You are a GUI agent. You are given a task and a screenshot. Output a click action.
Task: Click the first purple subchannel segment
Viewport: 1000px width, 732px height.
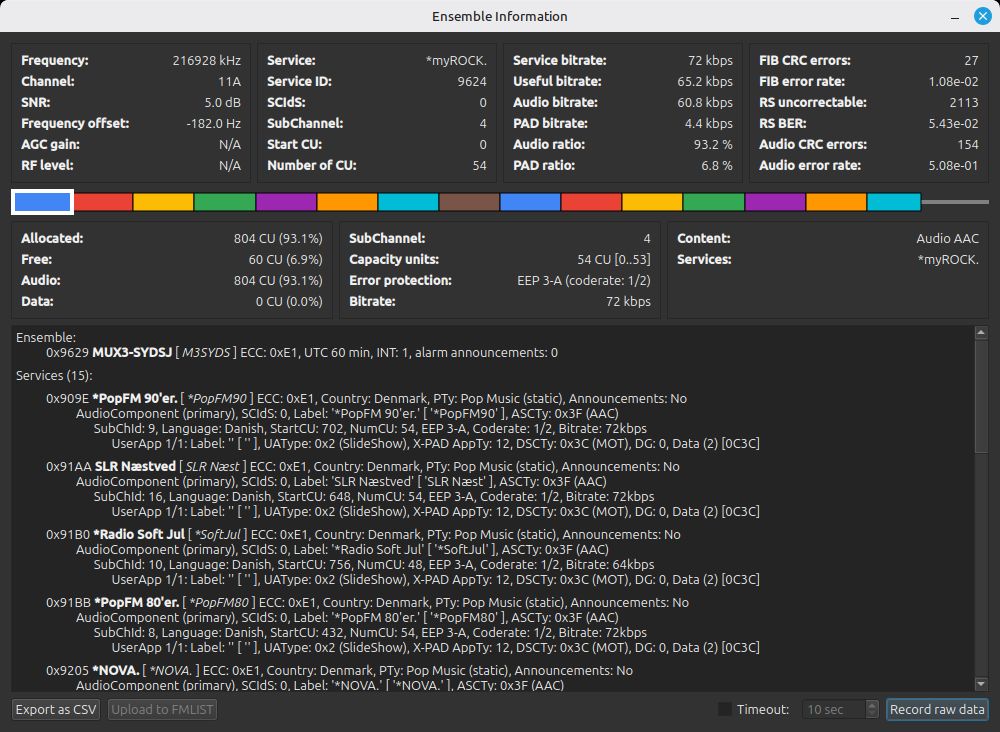(286, 202)
